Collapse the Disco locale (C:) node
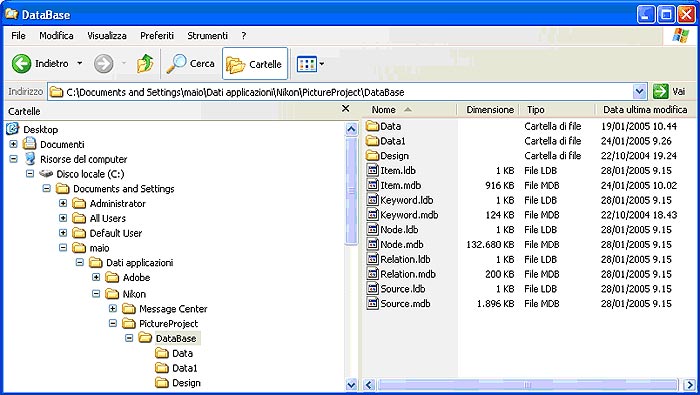The width and height of the screenshot is (700, 395). [30, 174]
